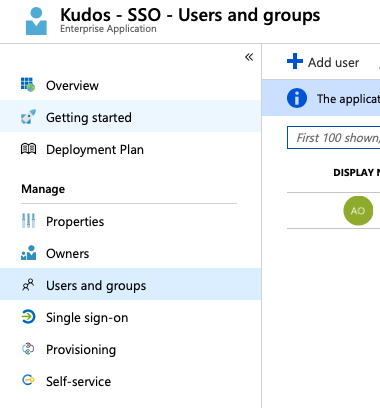Click the Deployment Plan book icon
The image size is (380, 408).
[28, 149]
